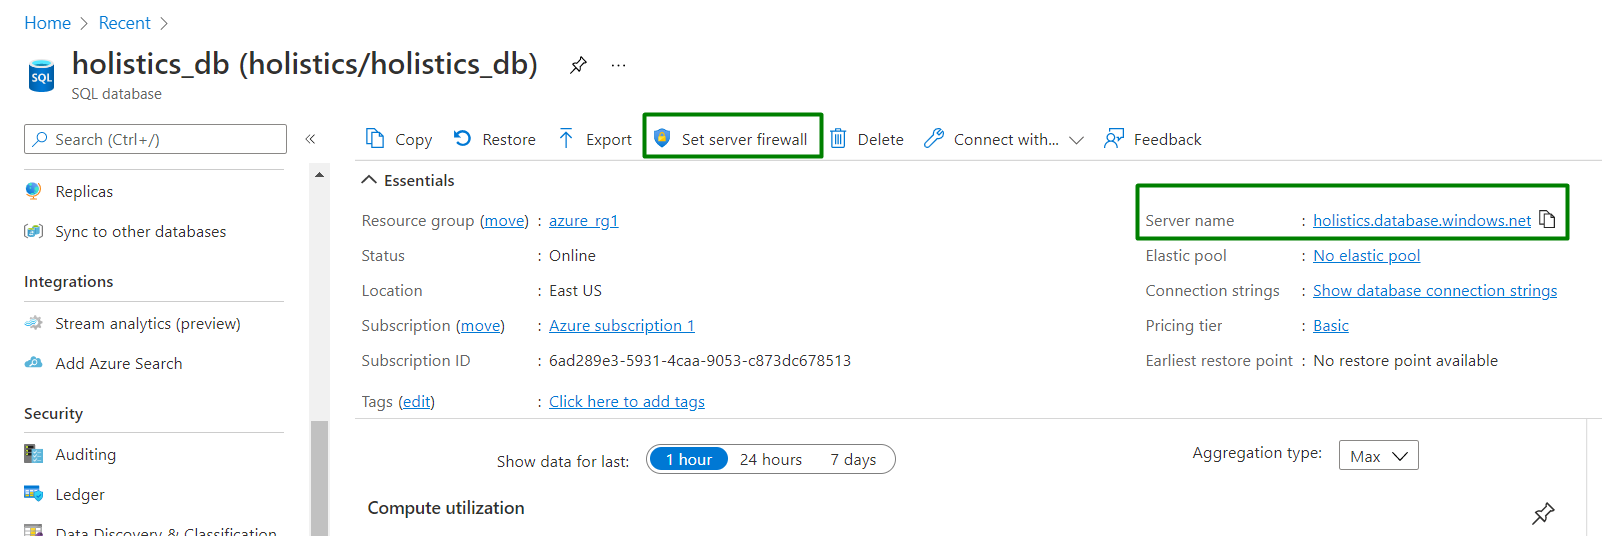
Task: Open the Basic pricing tier link
Action: coord(1331,325)
